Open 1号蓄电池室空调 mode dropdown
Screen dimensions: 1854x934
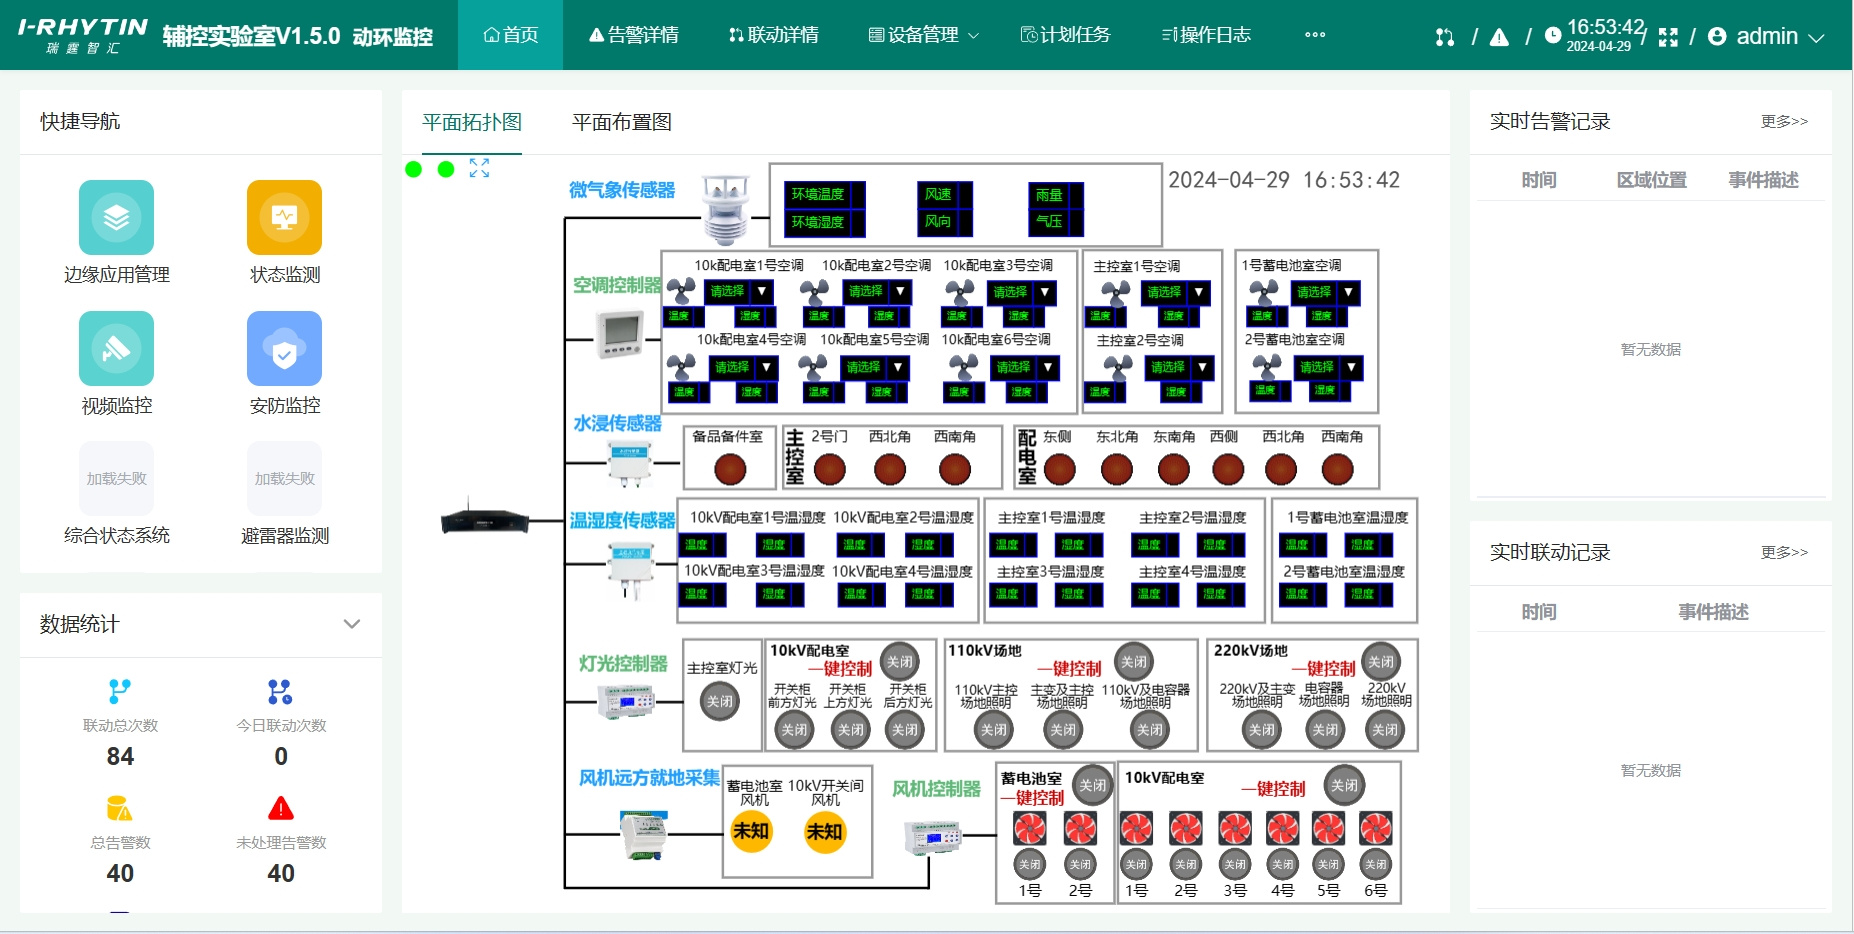point(1326,292)
